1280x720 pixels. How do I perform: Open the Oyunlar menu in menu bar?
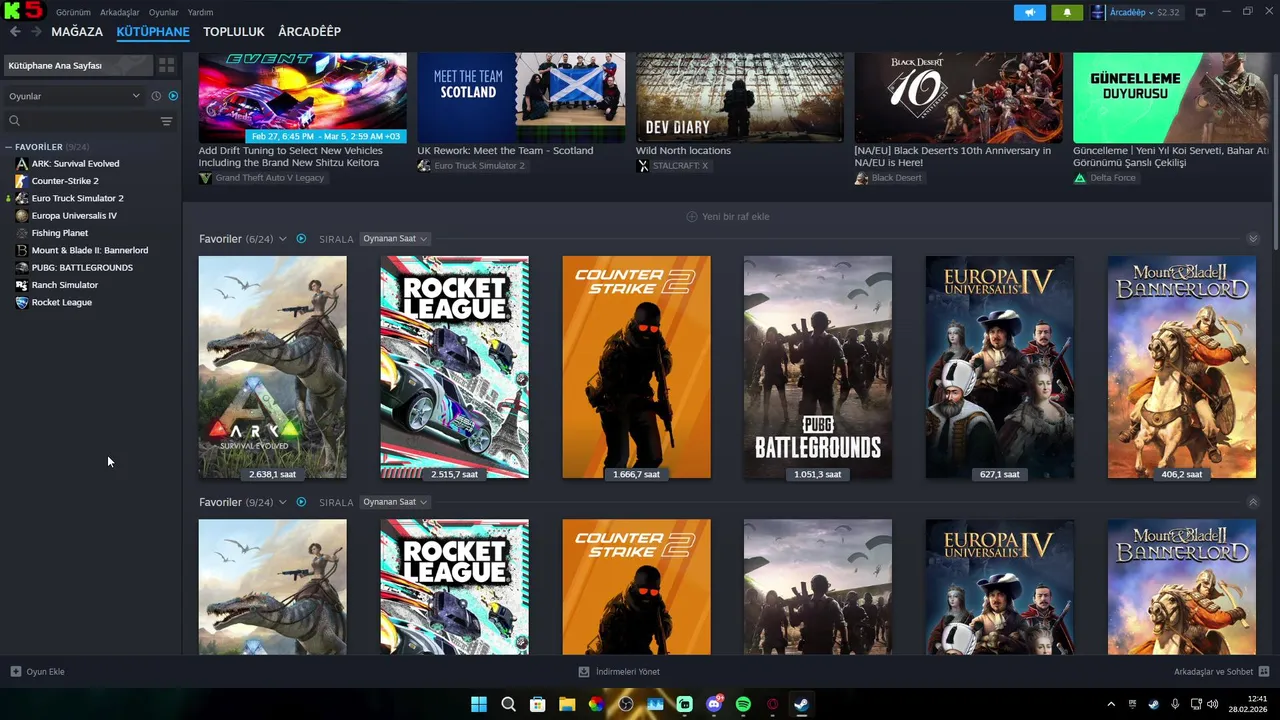click(164, 12)
